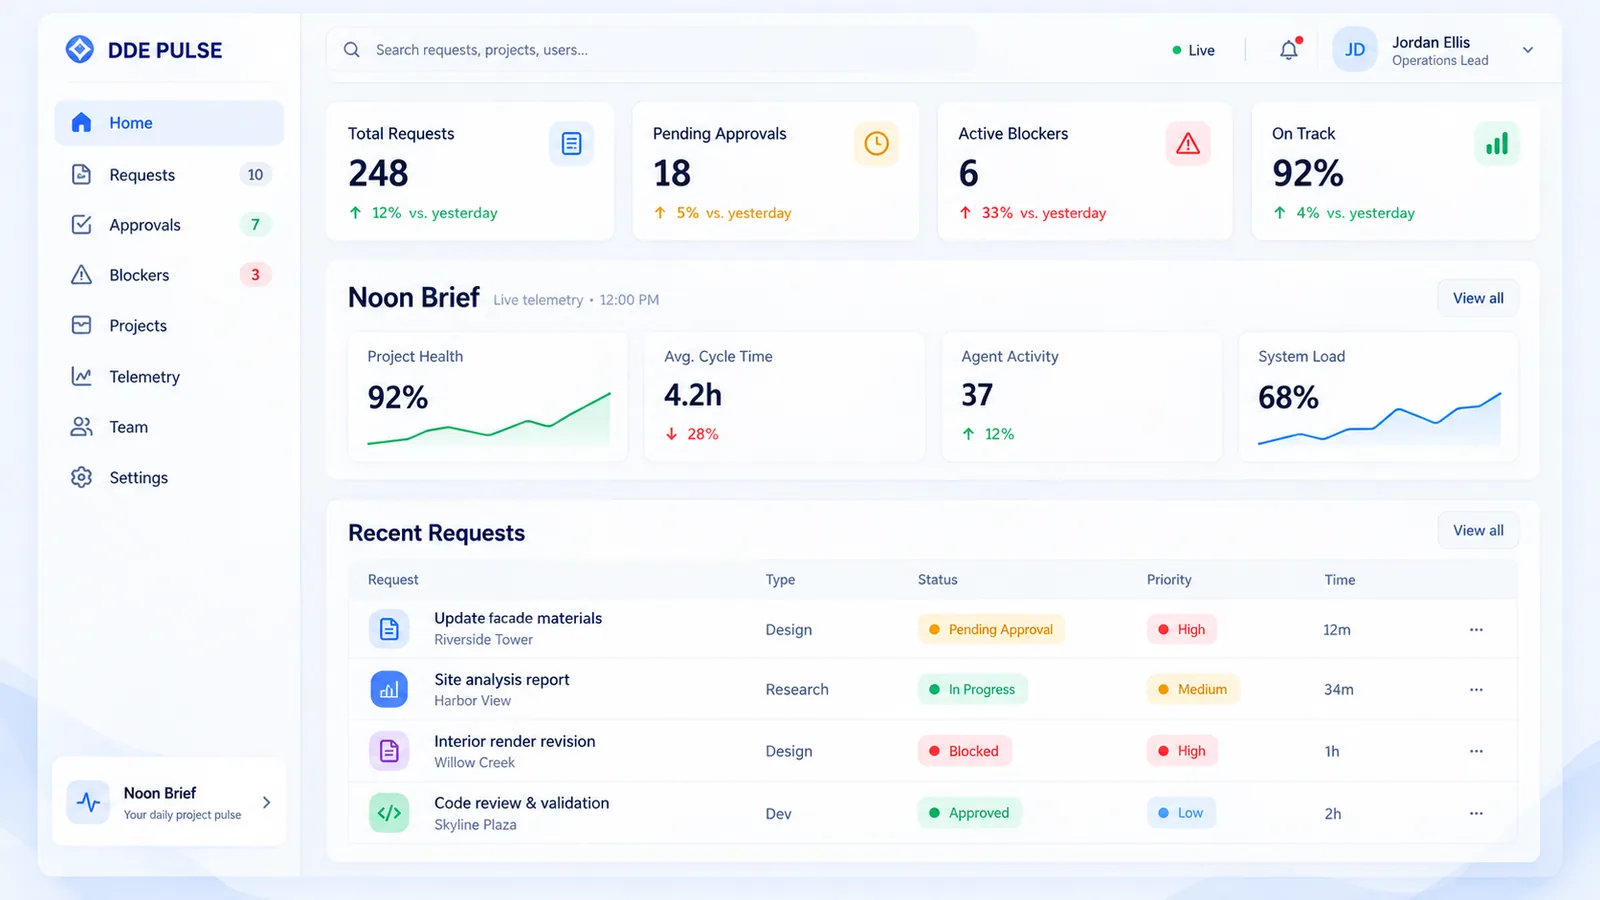
Task: Click the JD user avatar
Action: [1355, 50]
